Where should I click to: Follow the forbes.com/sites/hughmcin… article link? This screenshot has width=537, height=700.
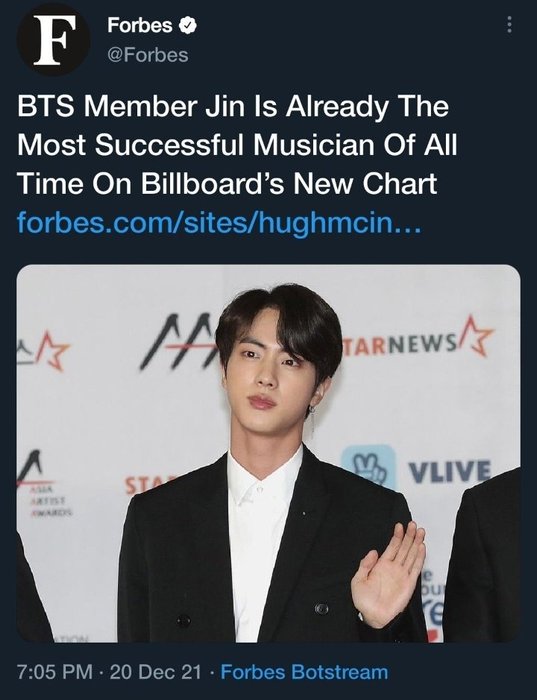coord(219,223)
